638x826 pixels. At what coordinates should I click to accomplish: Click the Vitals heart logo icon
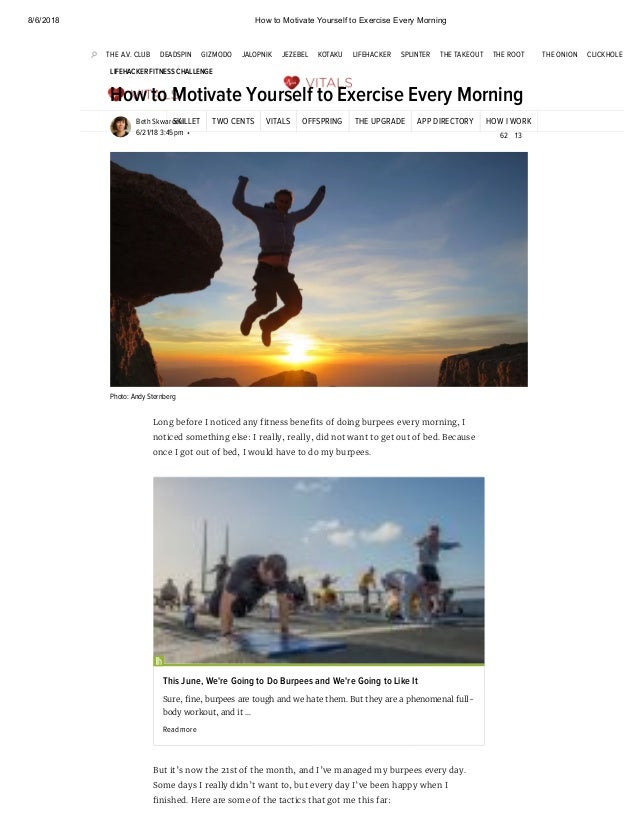(x=291, y=82)
